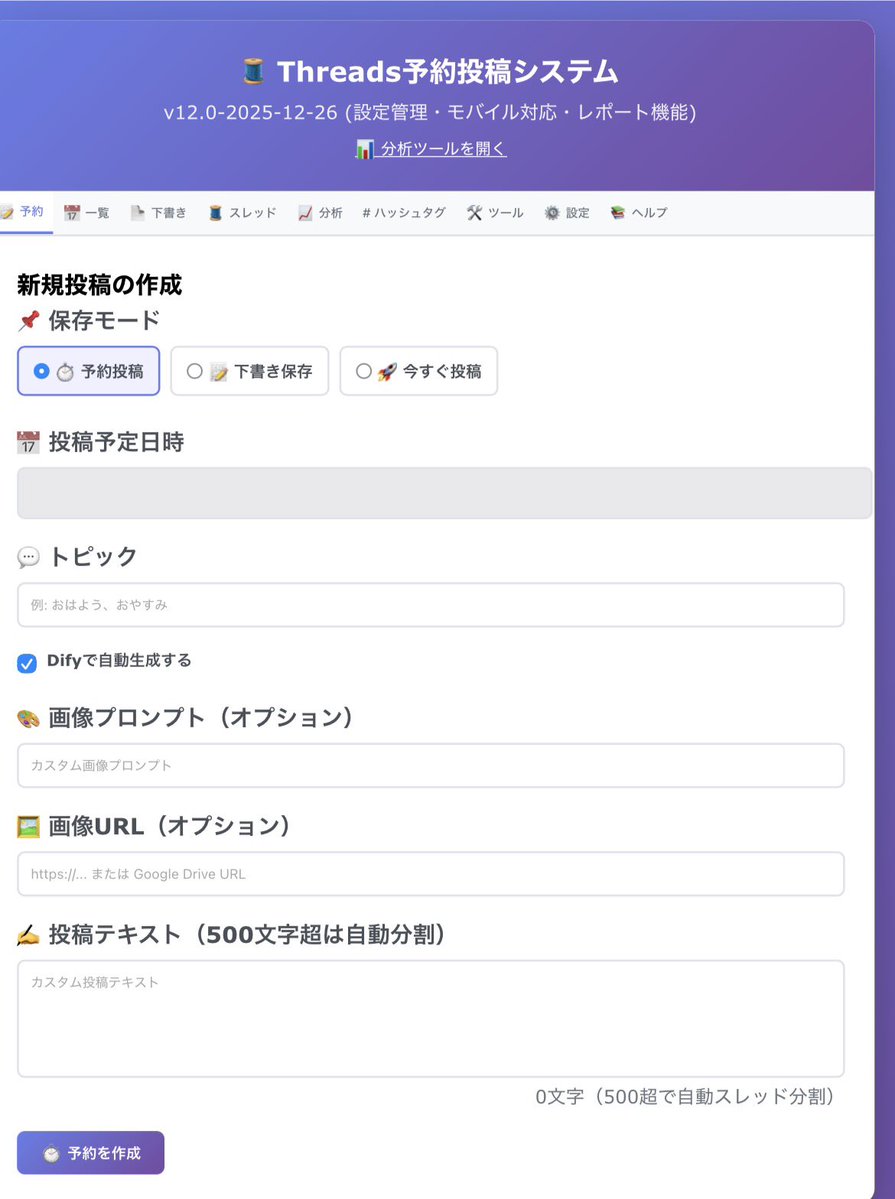
Task: Click the picture icon beside 画像URL
Action: point(28,827)
